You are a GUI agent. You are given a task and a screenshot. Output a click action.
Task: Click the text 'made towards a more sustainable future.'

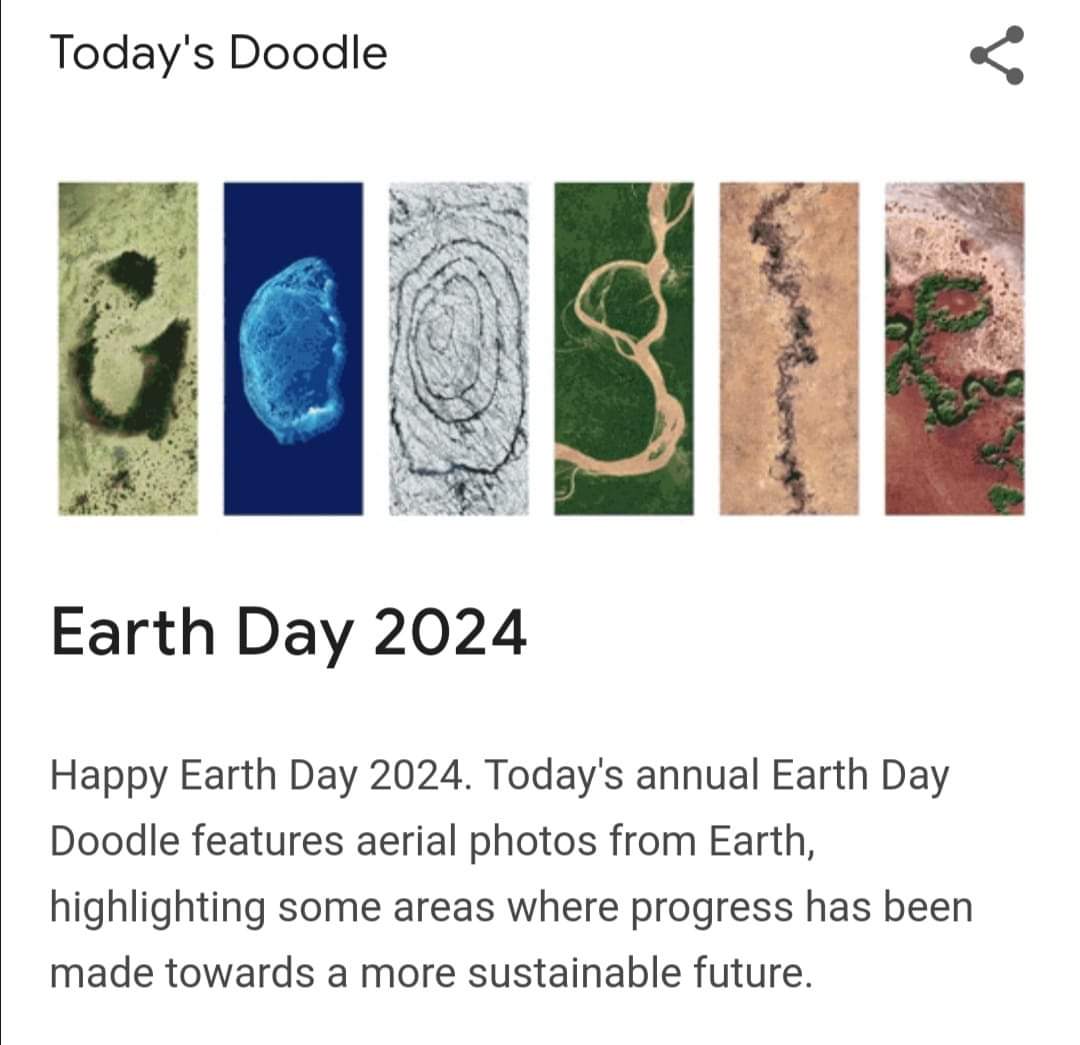[x=431, y=973]
